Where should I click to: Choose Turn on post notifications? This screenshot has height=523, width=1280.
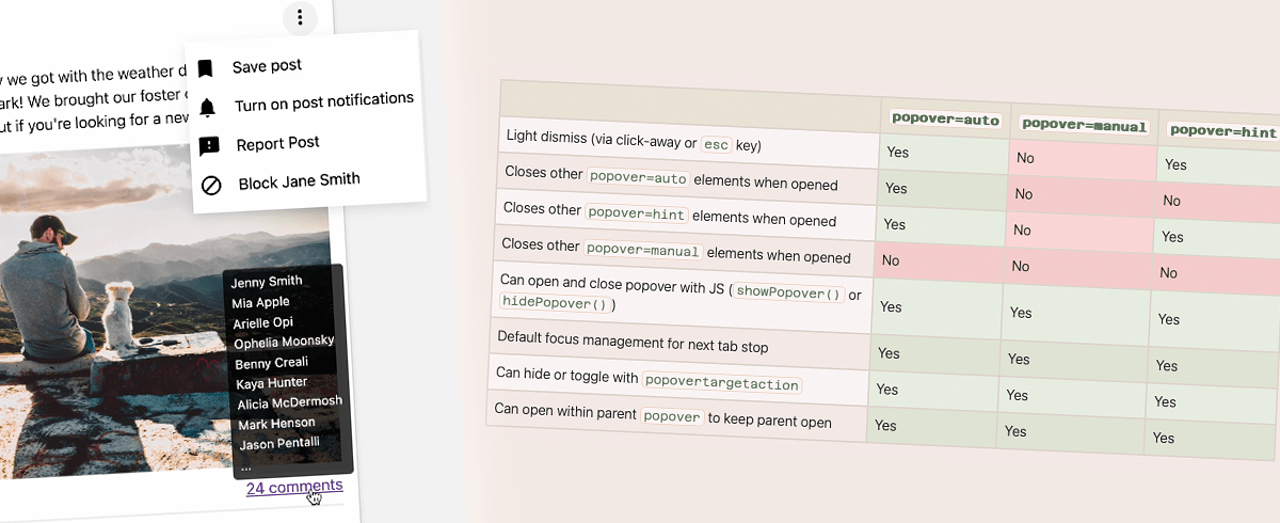point(324,102)
